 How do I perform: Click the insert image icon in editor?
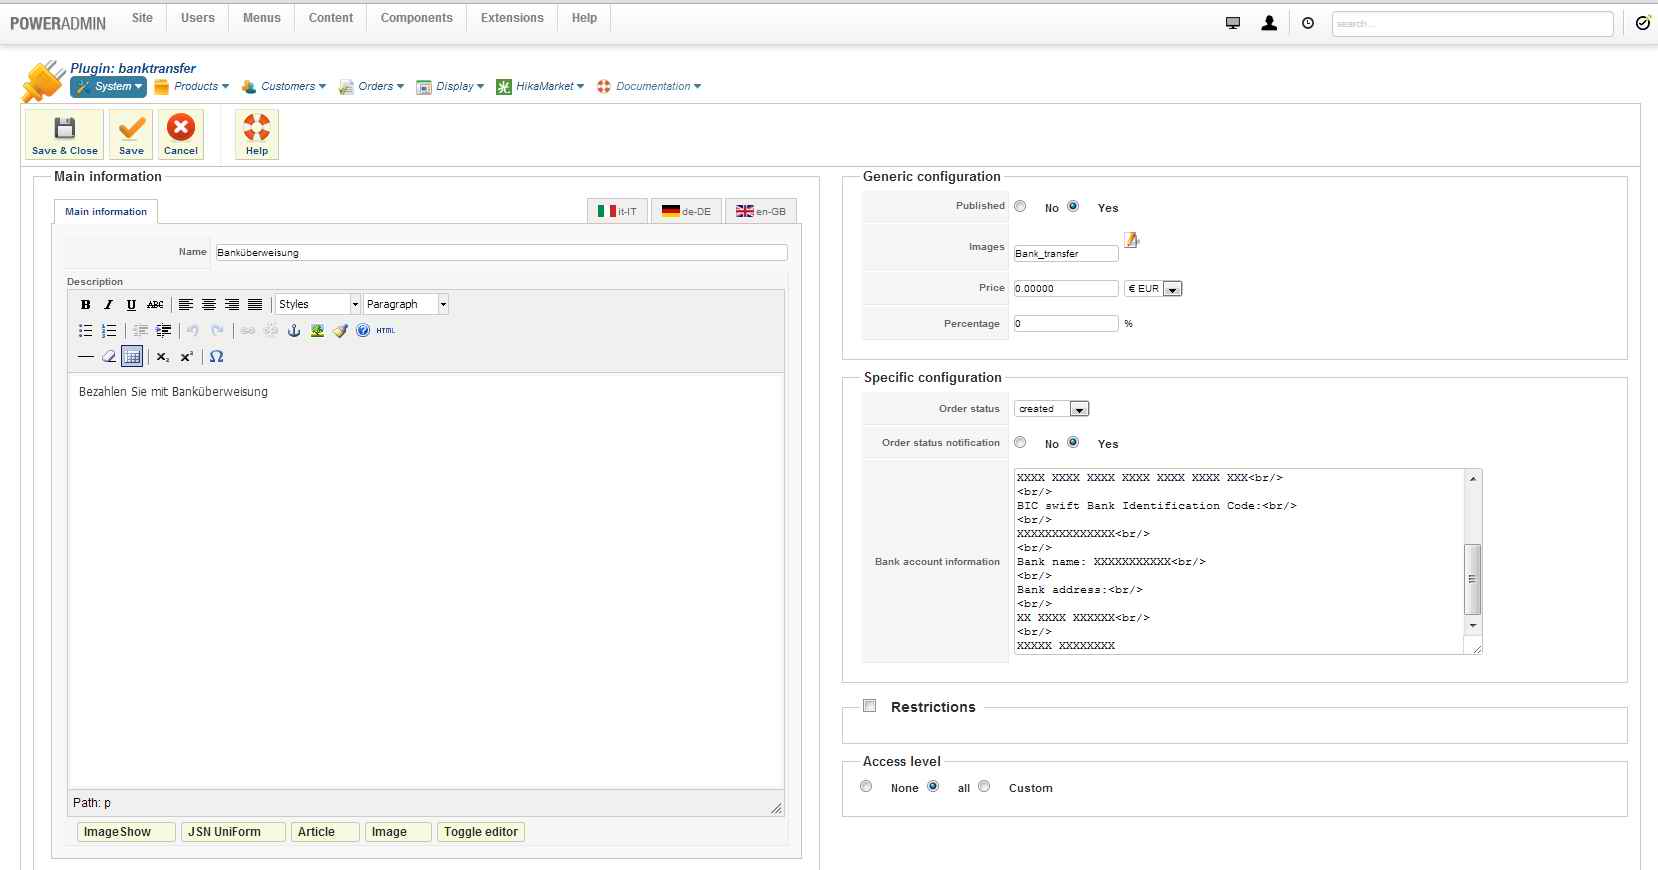pos(317,330)
